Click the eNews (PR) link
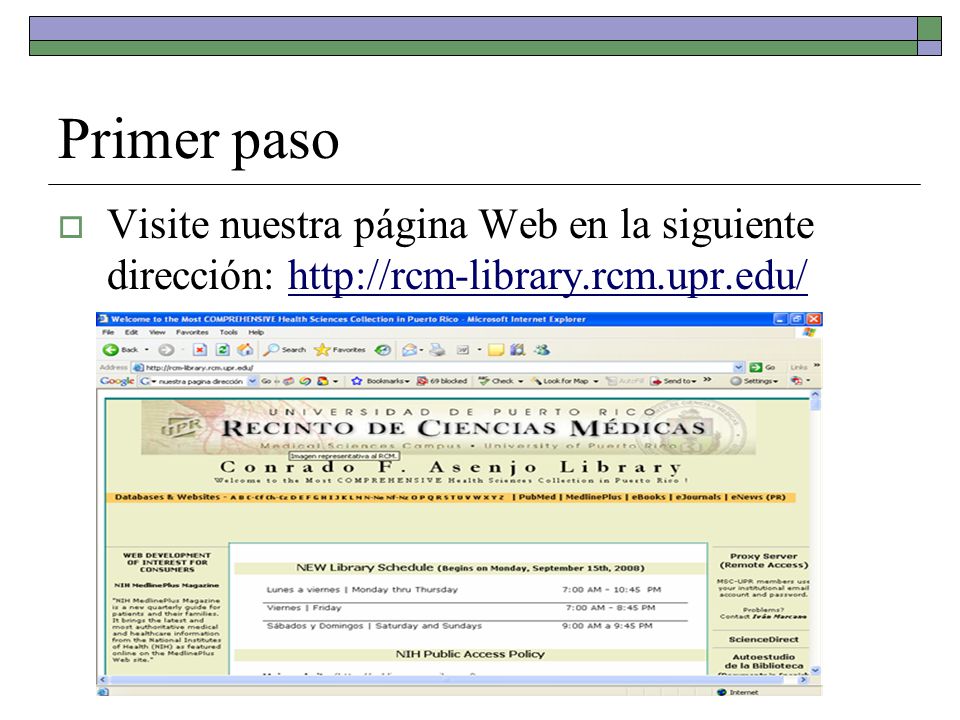 [758, 497]
